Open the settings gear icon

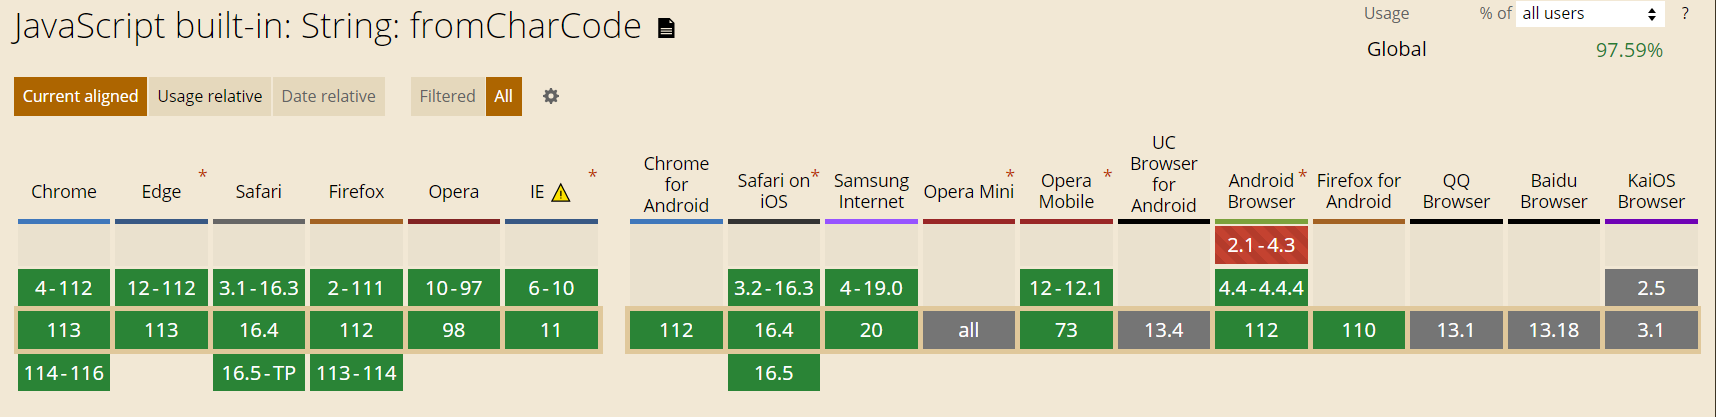pyautogui.click(x=551, y=96)
